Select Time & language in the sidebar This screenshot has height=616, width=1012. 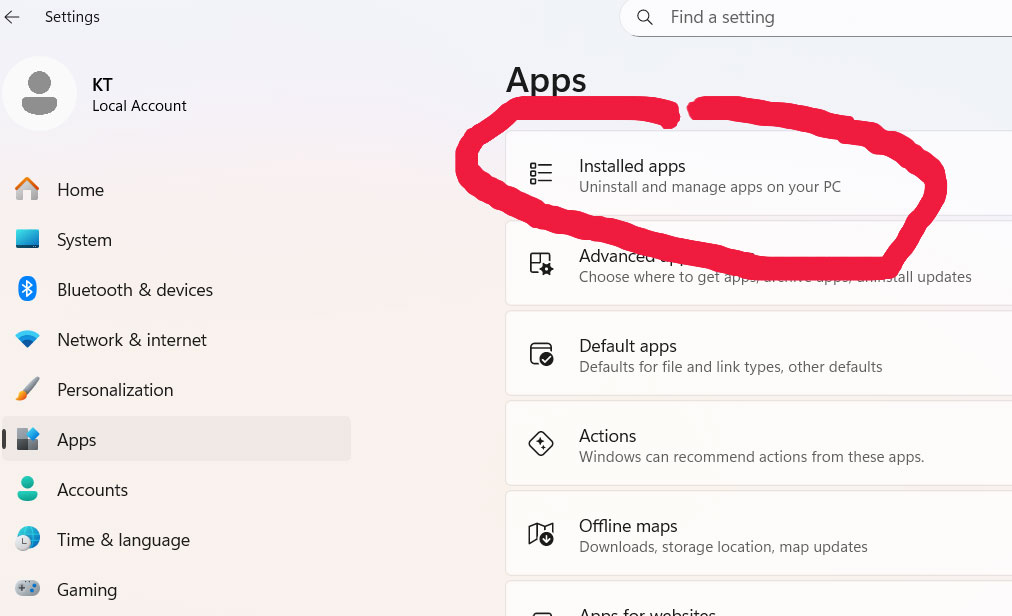123,539
